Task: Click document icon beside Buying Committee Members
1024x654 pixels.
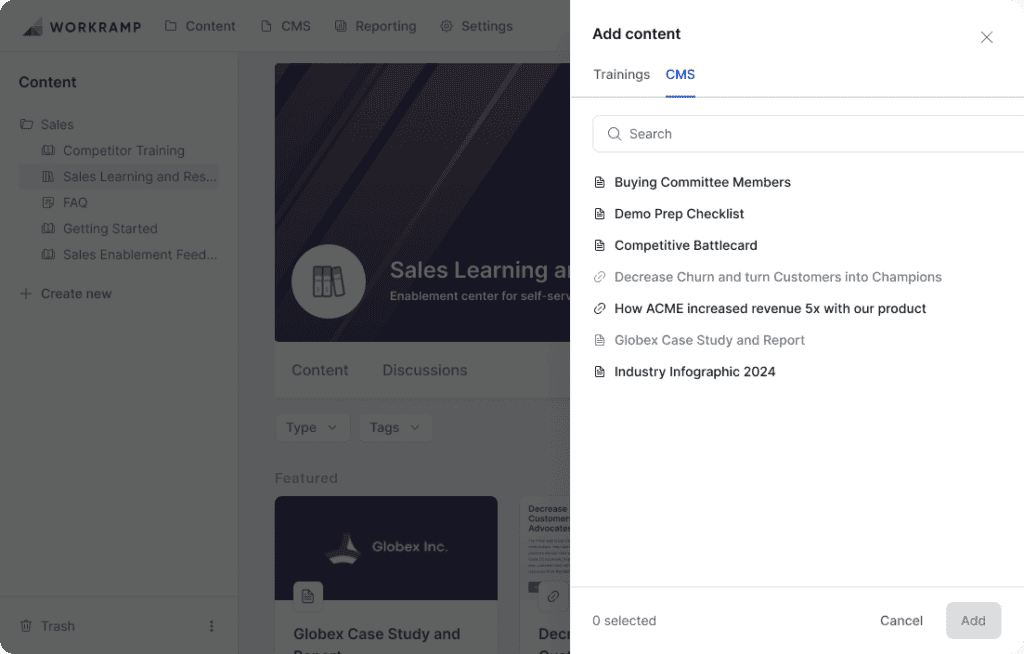Action: click(x=600, y=182)
